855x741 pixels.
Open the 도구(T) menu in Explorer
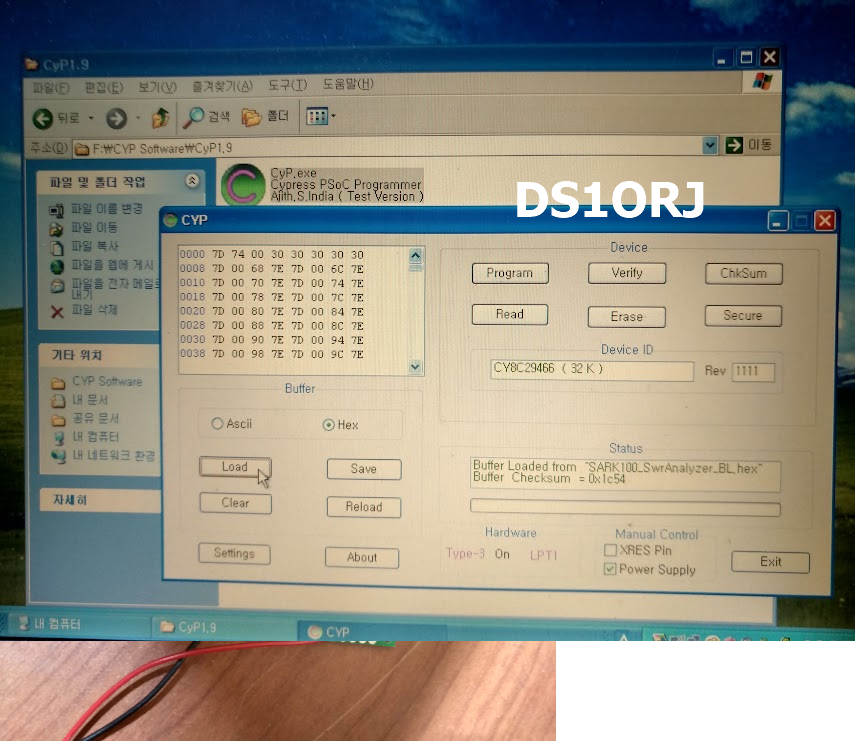click(287, 85)
